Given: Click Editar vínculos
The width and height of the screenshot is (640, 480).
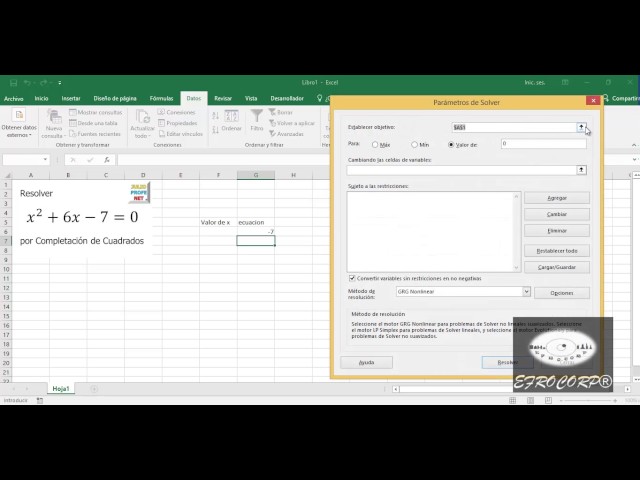Looking at the screenshot, I should (x=180, y=134).
